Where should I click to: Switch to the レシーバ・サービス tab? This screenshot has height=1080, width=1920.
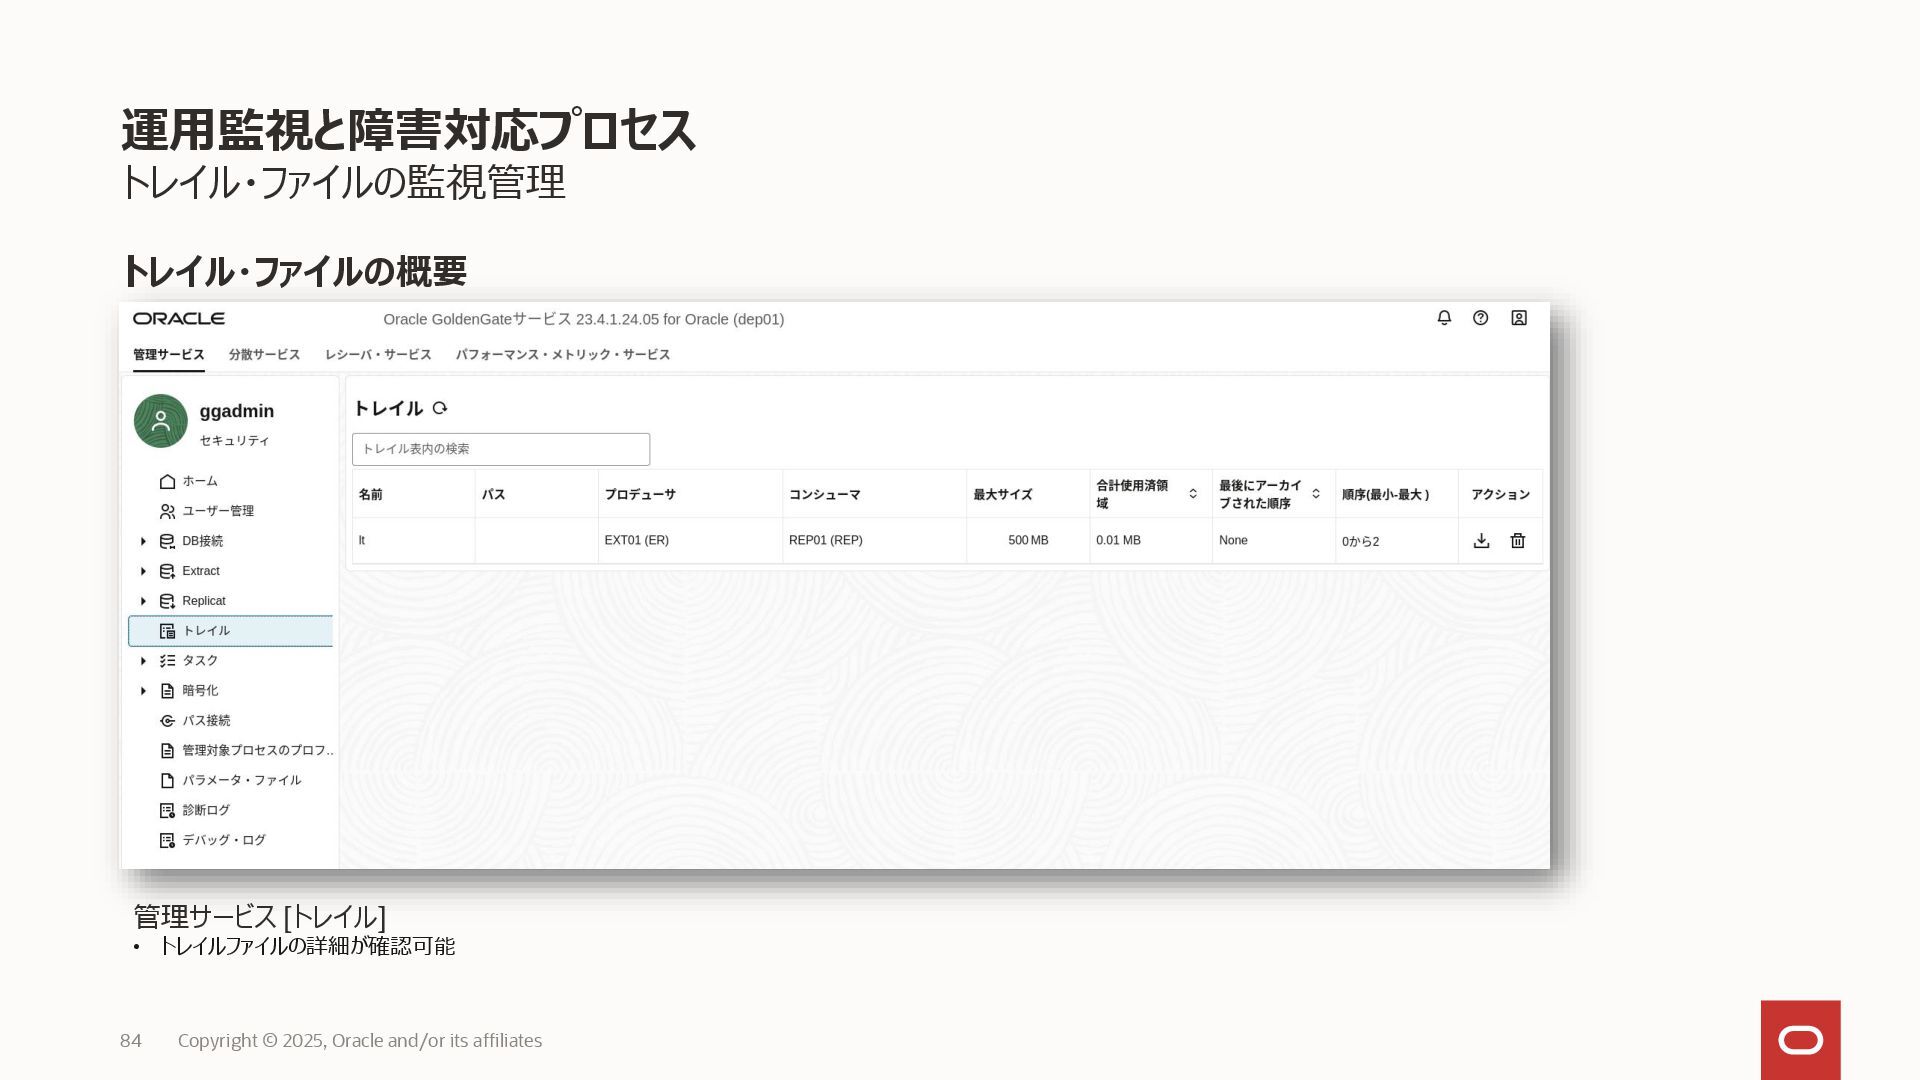[378, 355]
